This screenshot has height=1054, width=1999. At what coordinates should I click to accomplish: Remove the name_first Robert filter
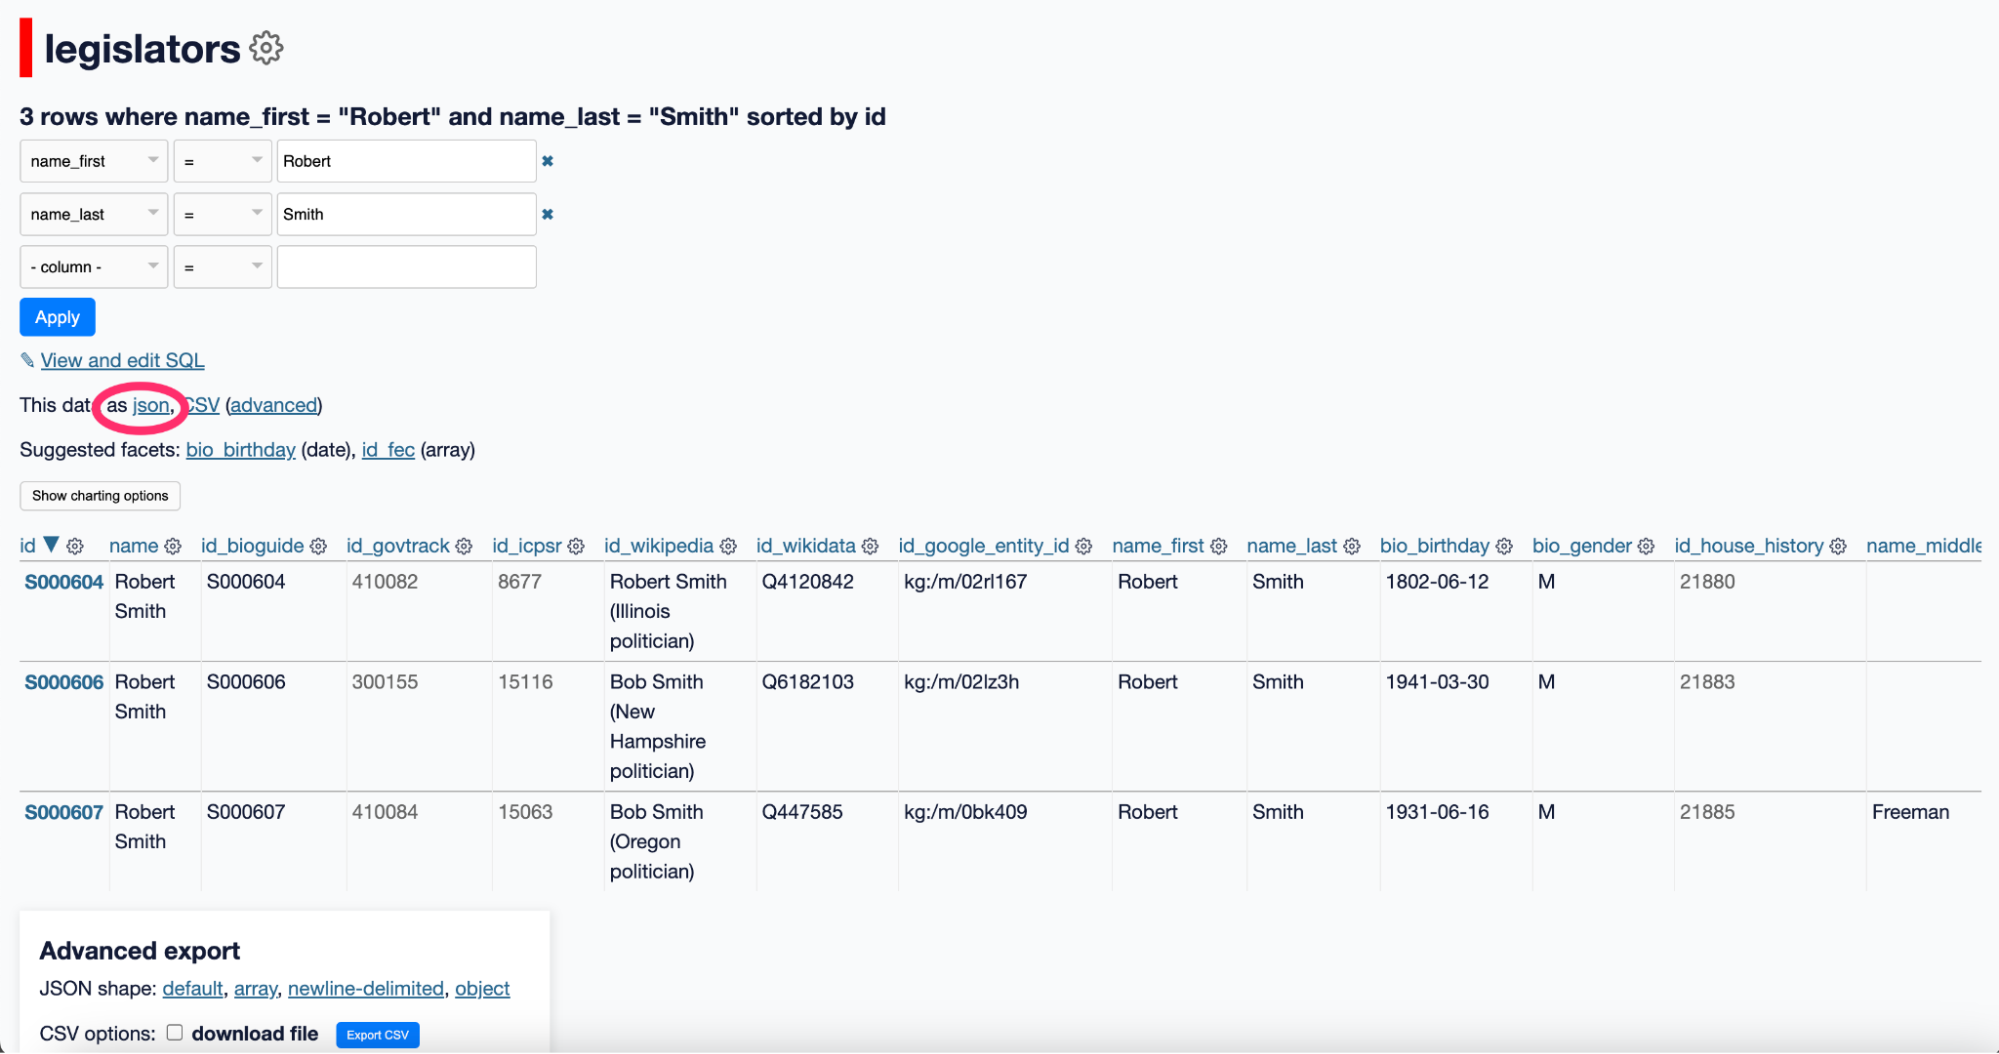[x=547, y=161]
